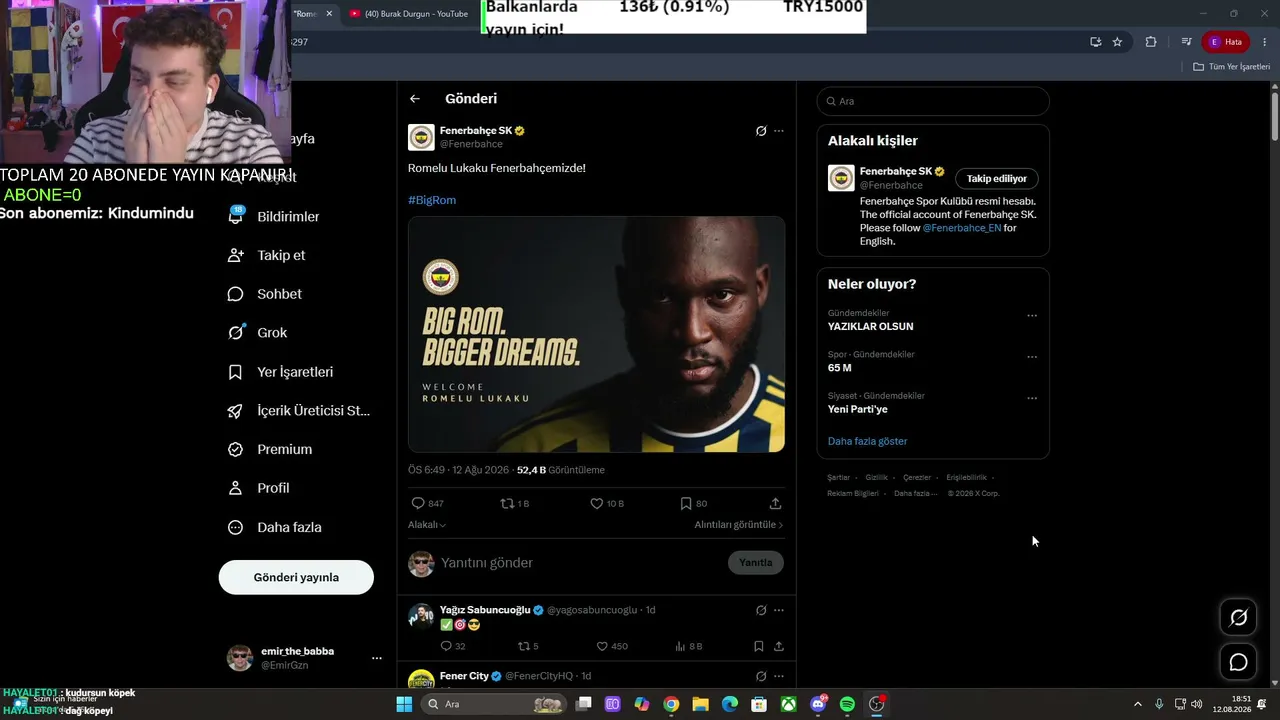Open Yer İşaretleri bookmarks in sidebar
Screen dimensions: 1280x720
tap(281, 372)
